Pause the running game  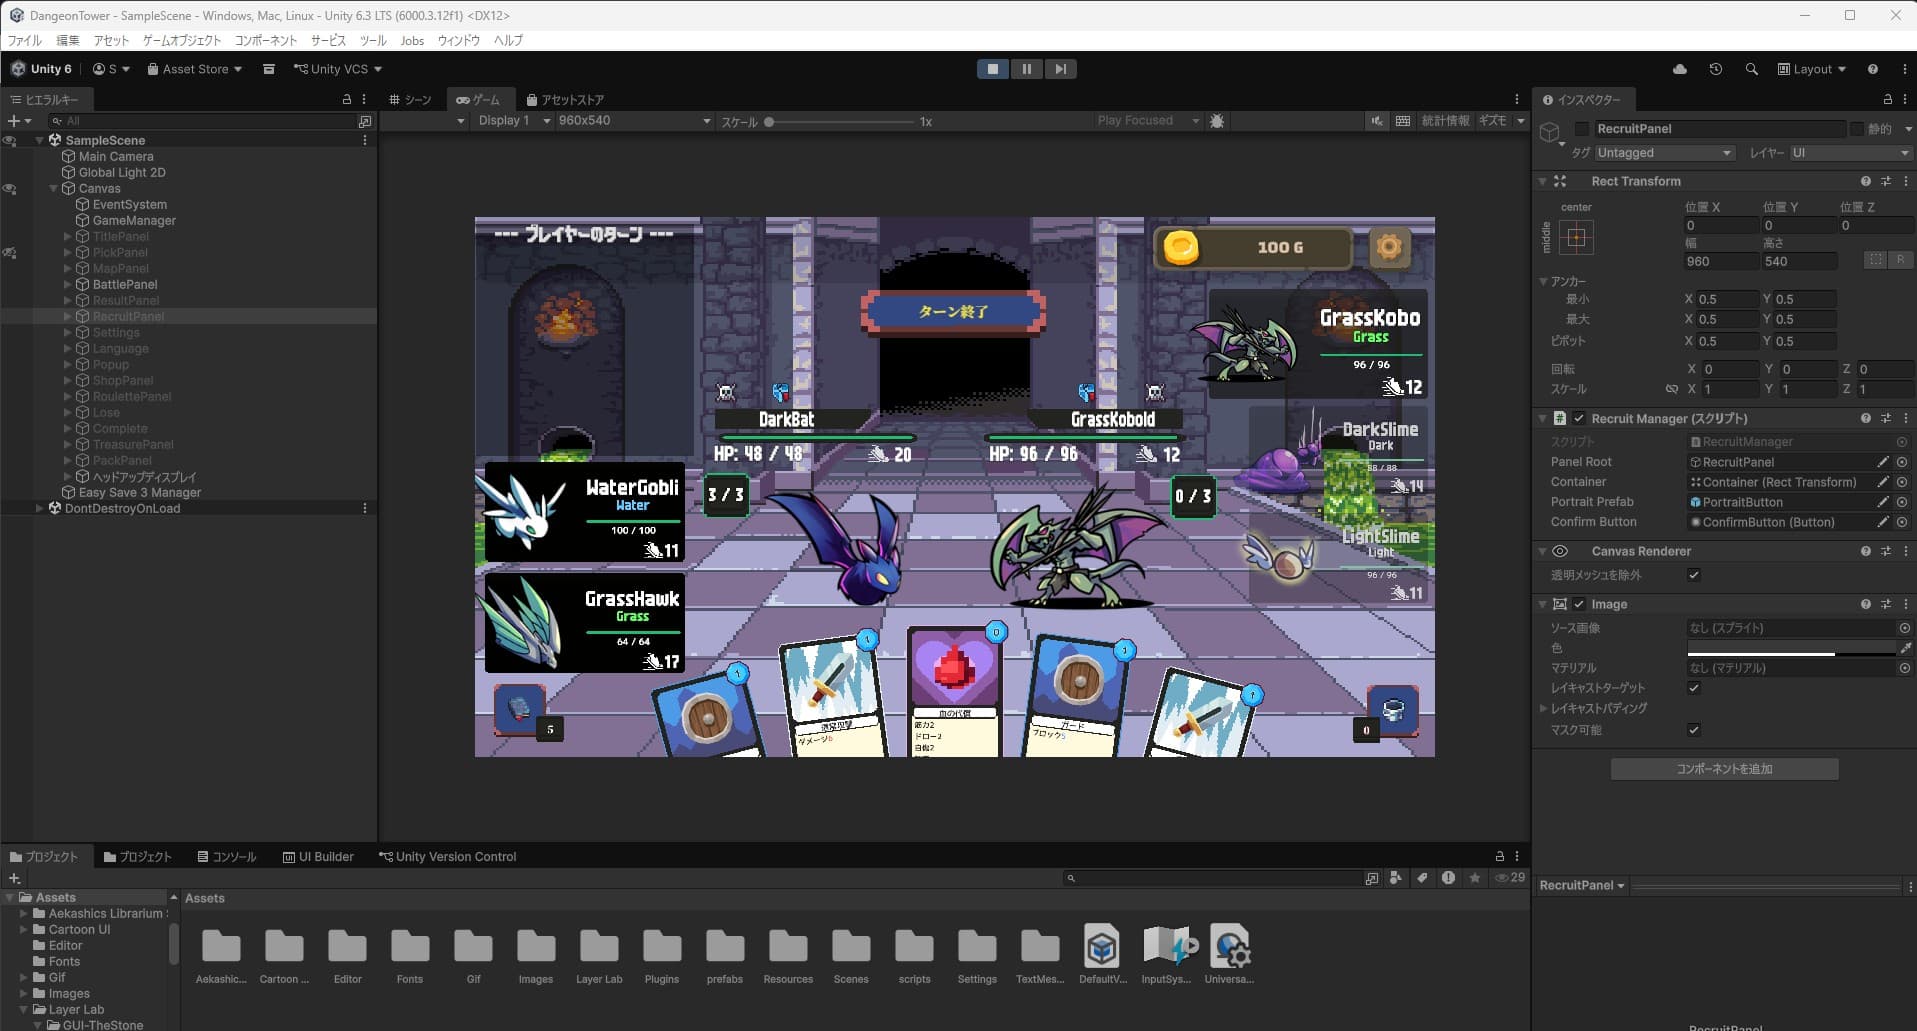(x=1026, y=69)
